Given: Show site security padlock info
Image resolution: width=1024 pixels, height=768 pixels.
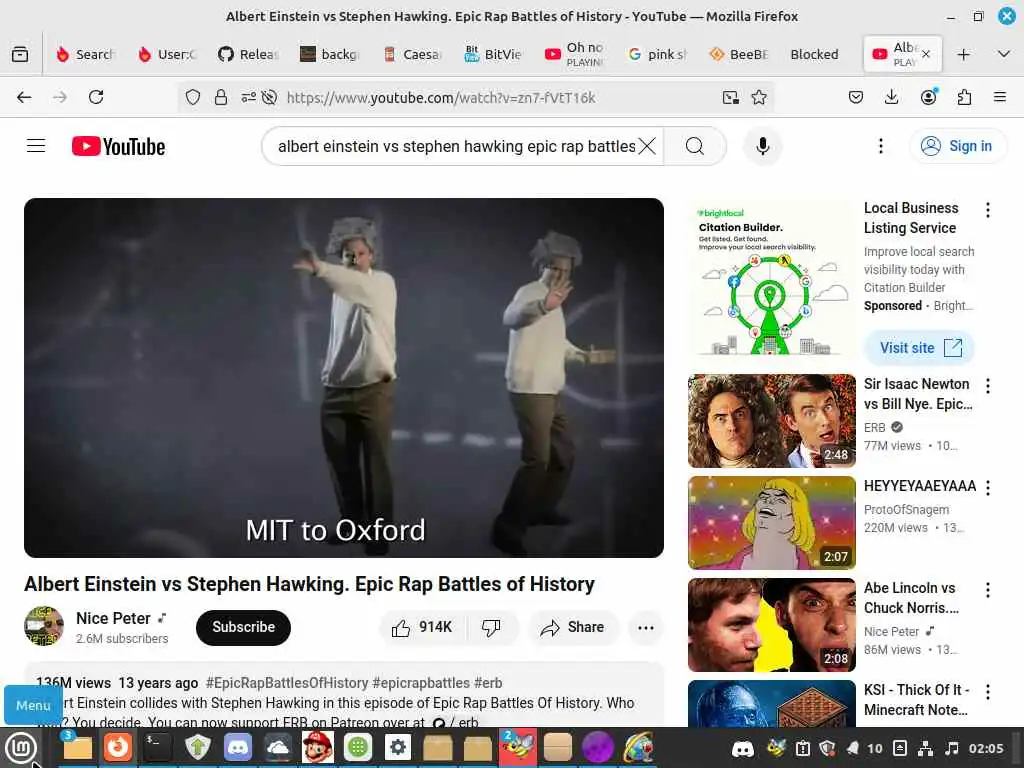Looking at the screenshot, I should (221, 97).
